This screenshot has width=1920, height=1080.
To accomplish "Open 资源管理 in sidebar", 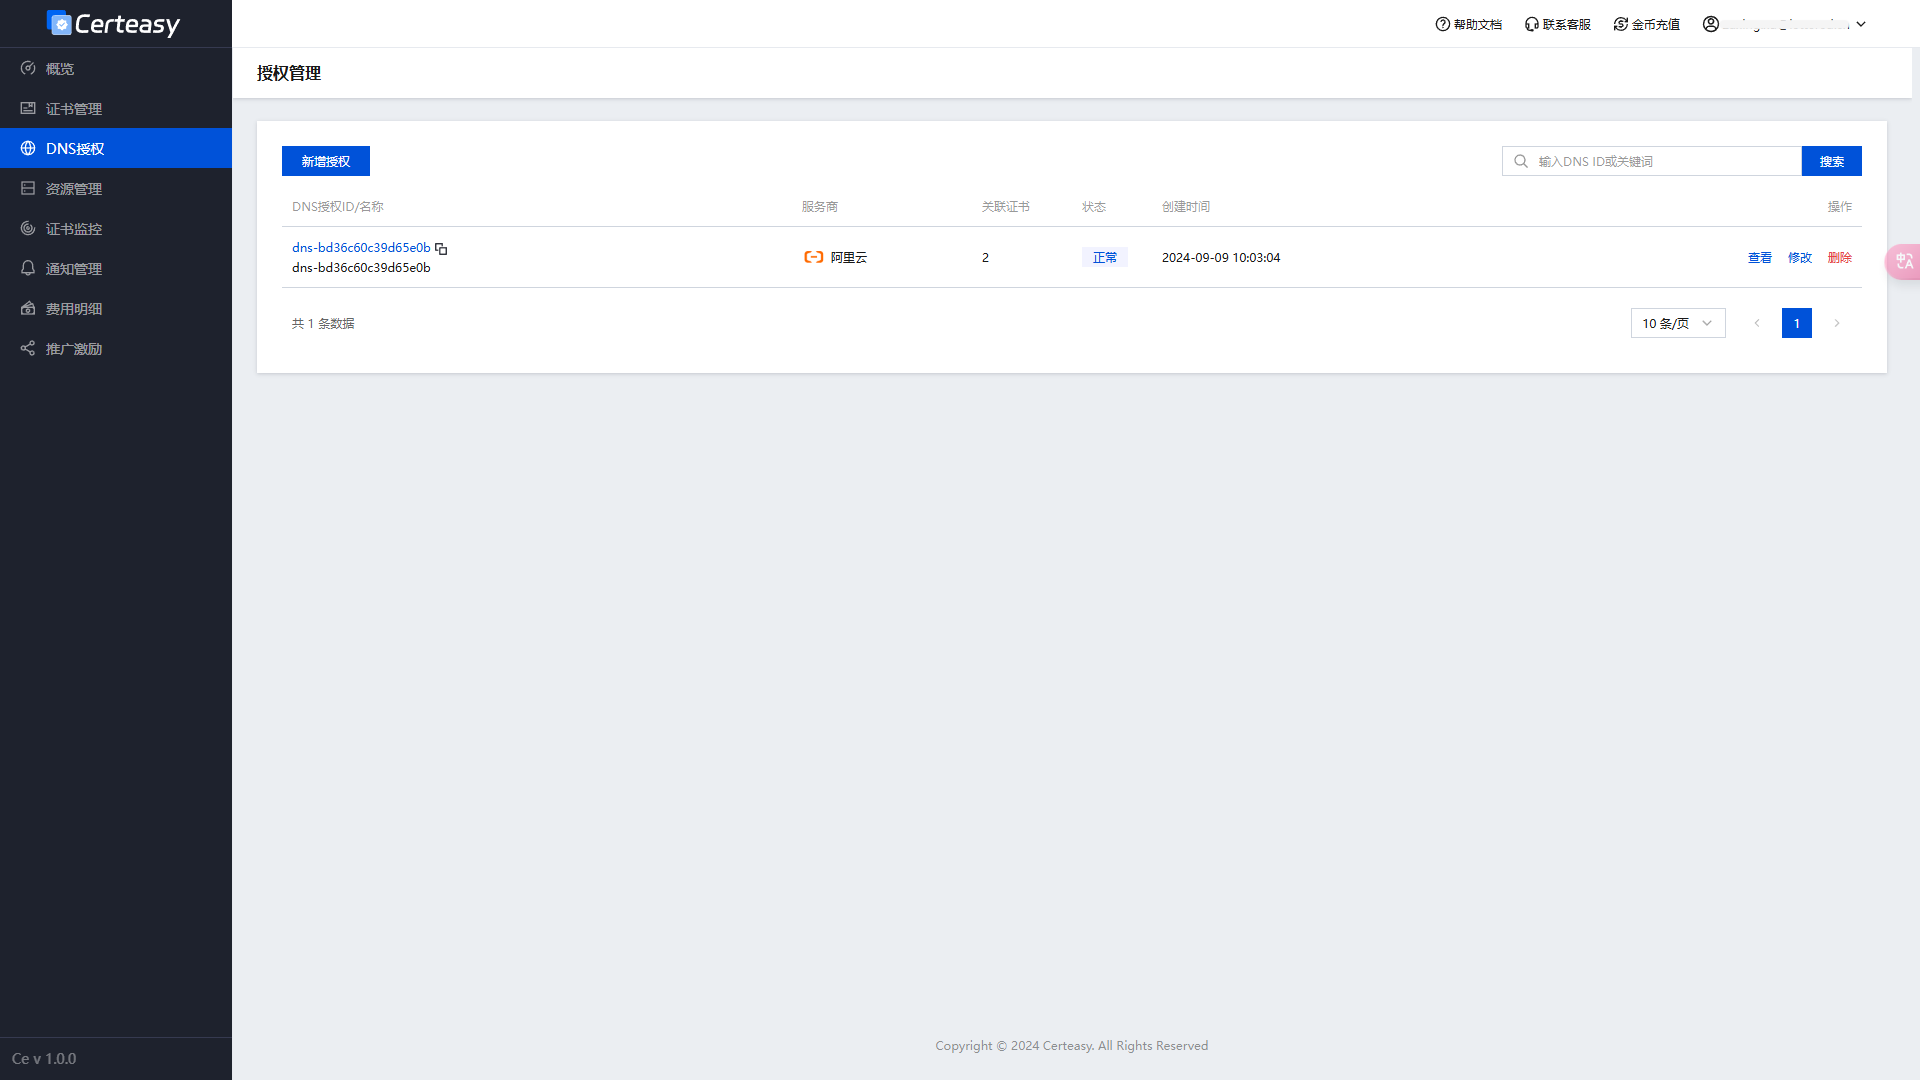I will tap(116, 188).
